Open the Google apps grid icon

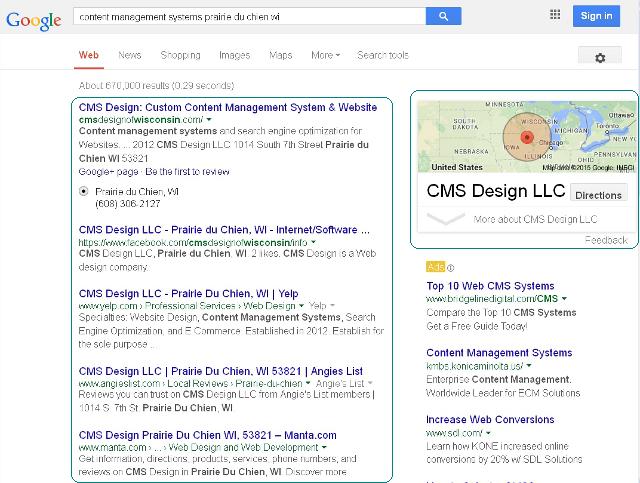[555, 15]
